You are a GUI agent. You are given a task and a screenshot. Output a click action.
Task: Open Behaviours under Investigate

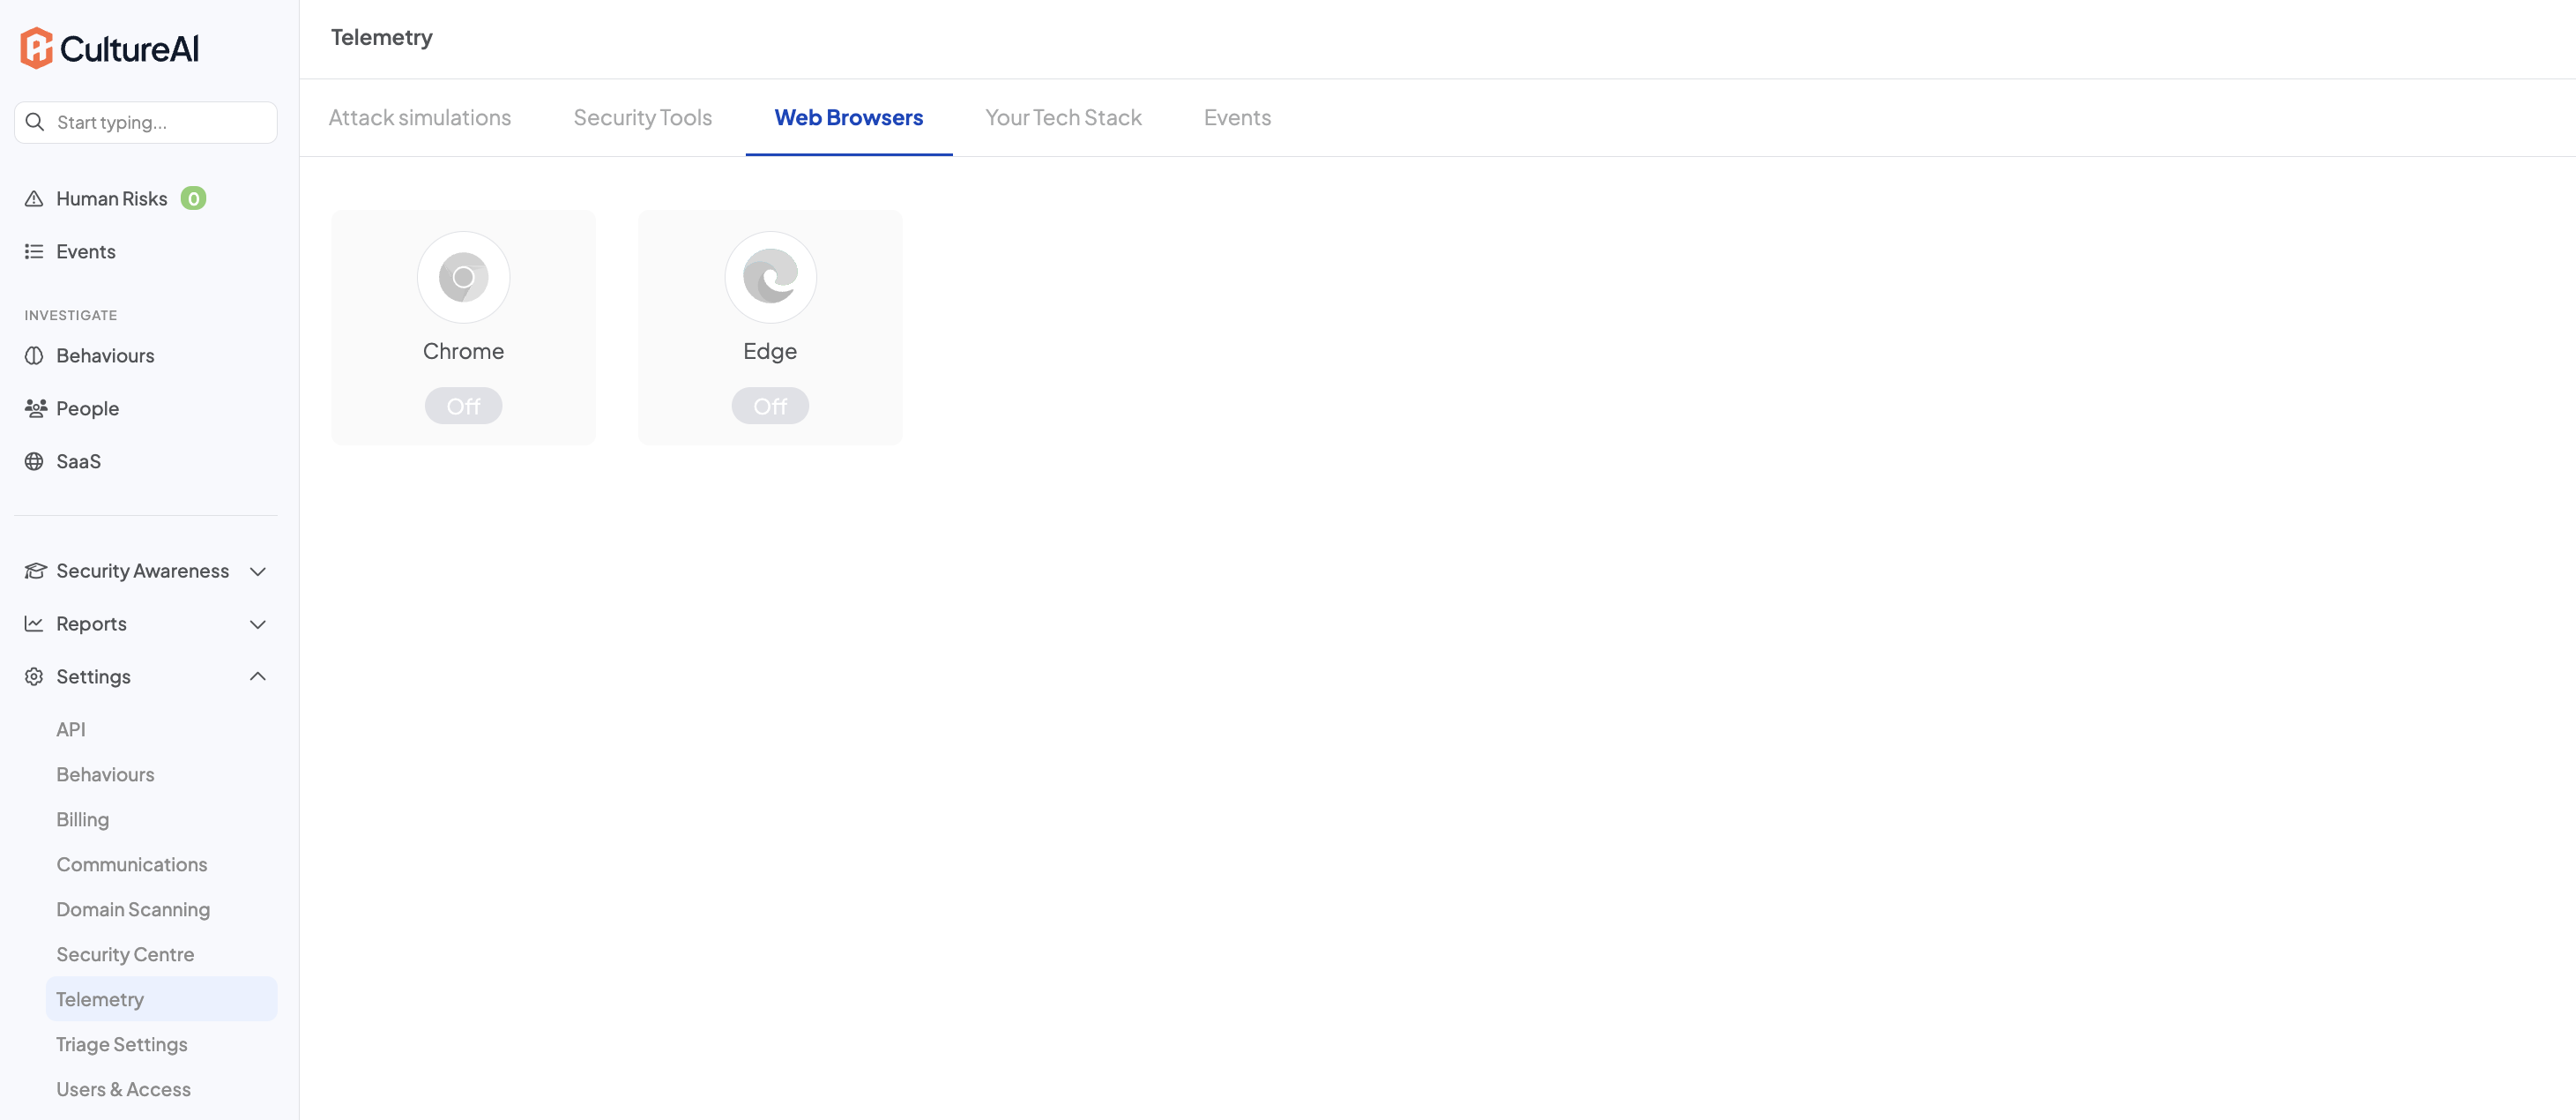coord(105,355)
